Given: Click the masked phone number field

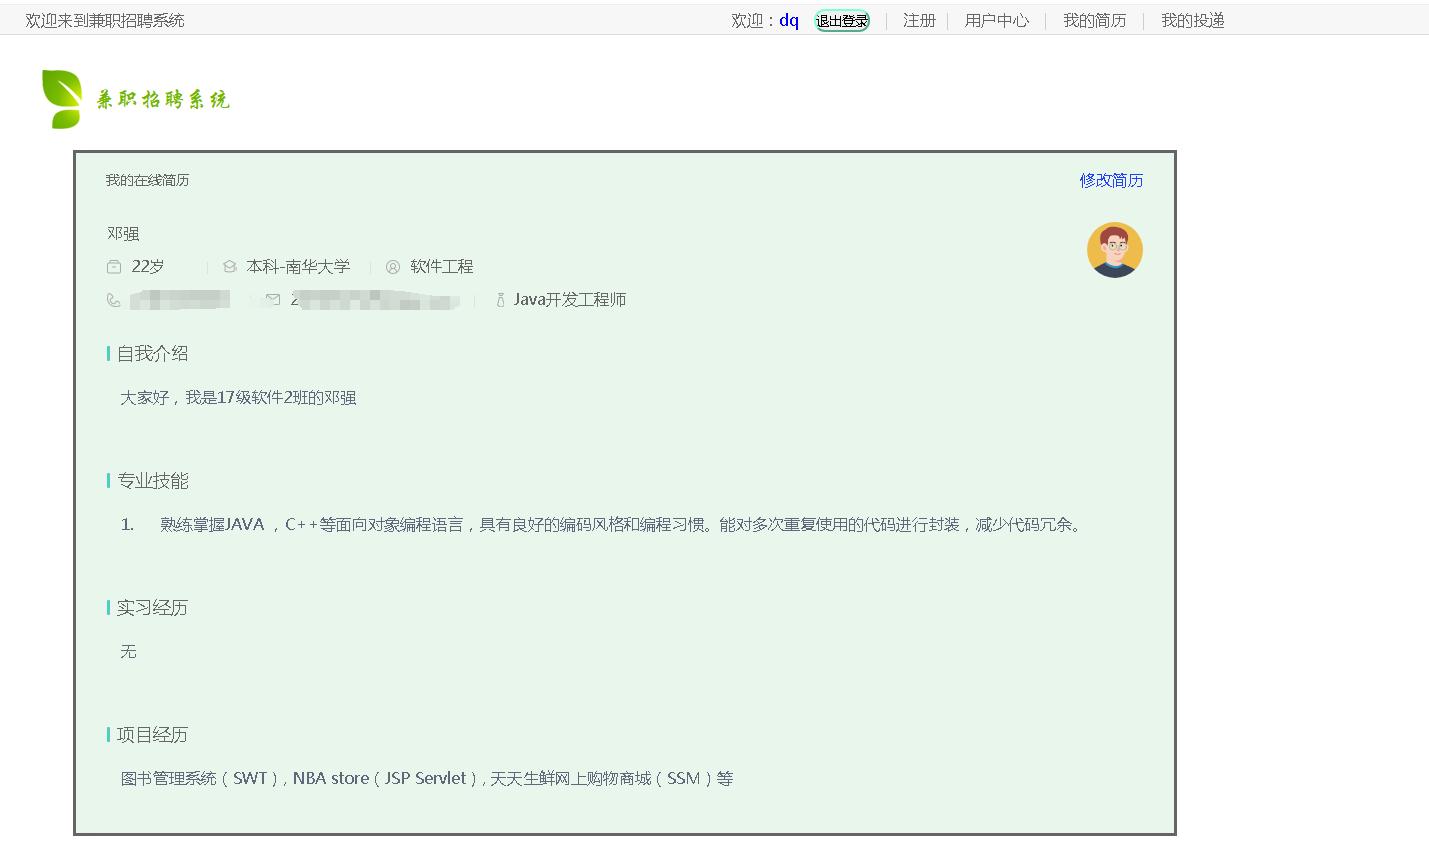Looking at the screenshot, I should point(180,299).
